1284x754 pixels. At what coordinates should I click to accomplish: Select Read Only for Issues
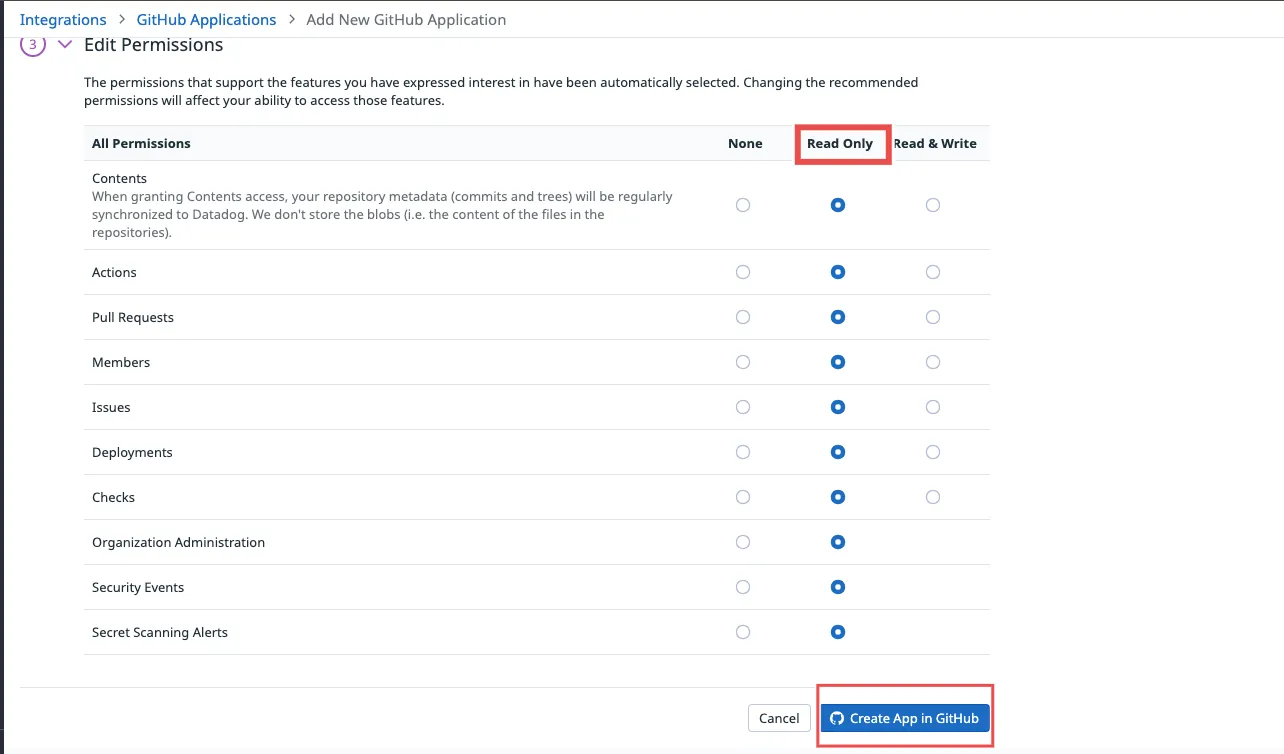pos(838,407)
